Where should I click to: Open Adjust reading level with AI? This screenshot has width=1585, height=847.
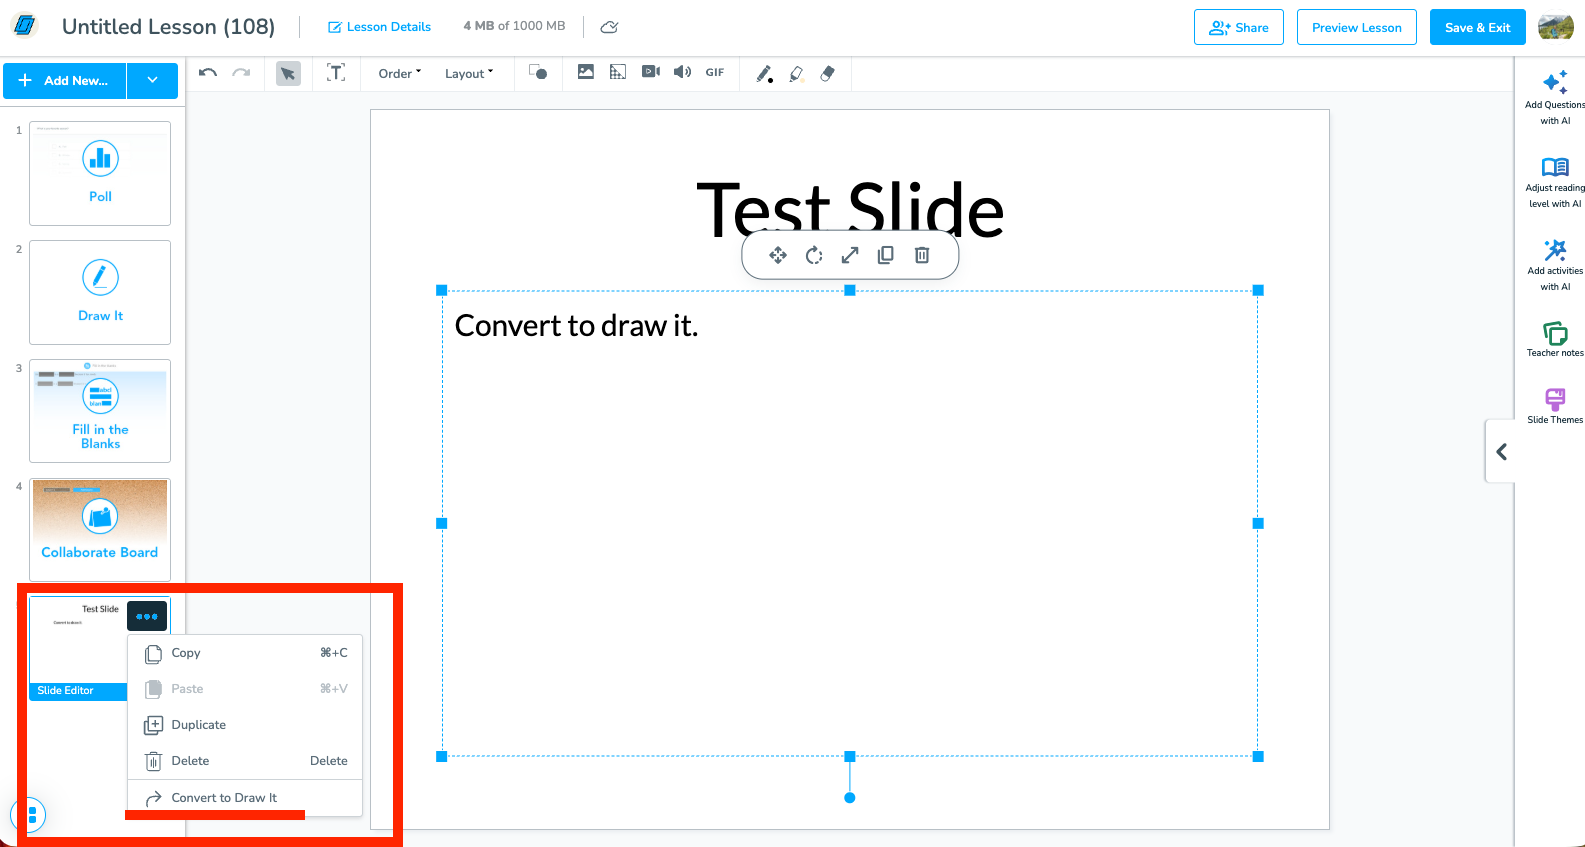pyautogui.click(x=1555, y=182)
